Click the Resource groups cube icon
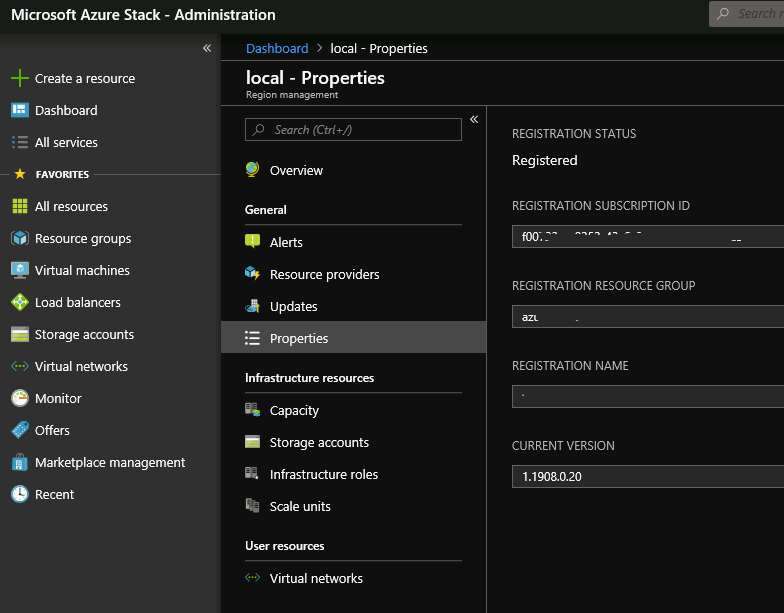The image size is (784, 613). 20,238
